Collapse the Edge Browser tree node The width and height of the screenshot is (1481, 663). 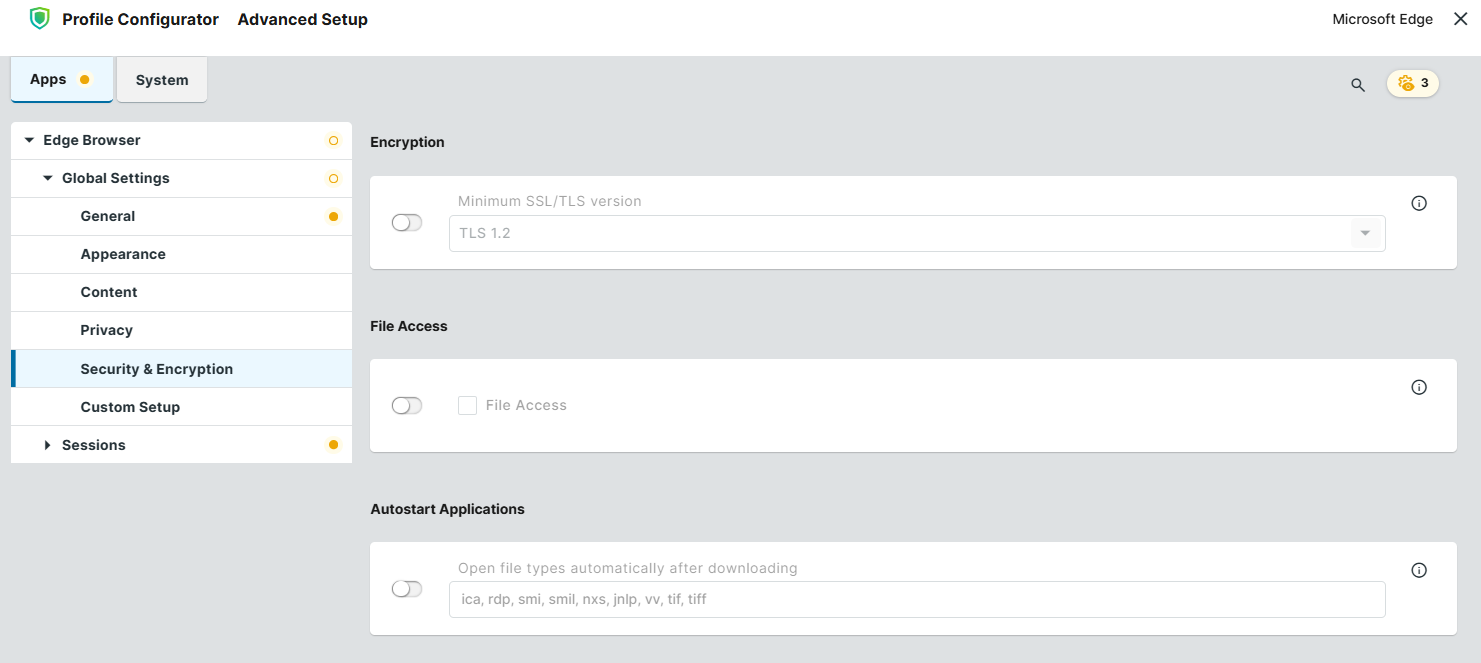[29, 140]
